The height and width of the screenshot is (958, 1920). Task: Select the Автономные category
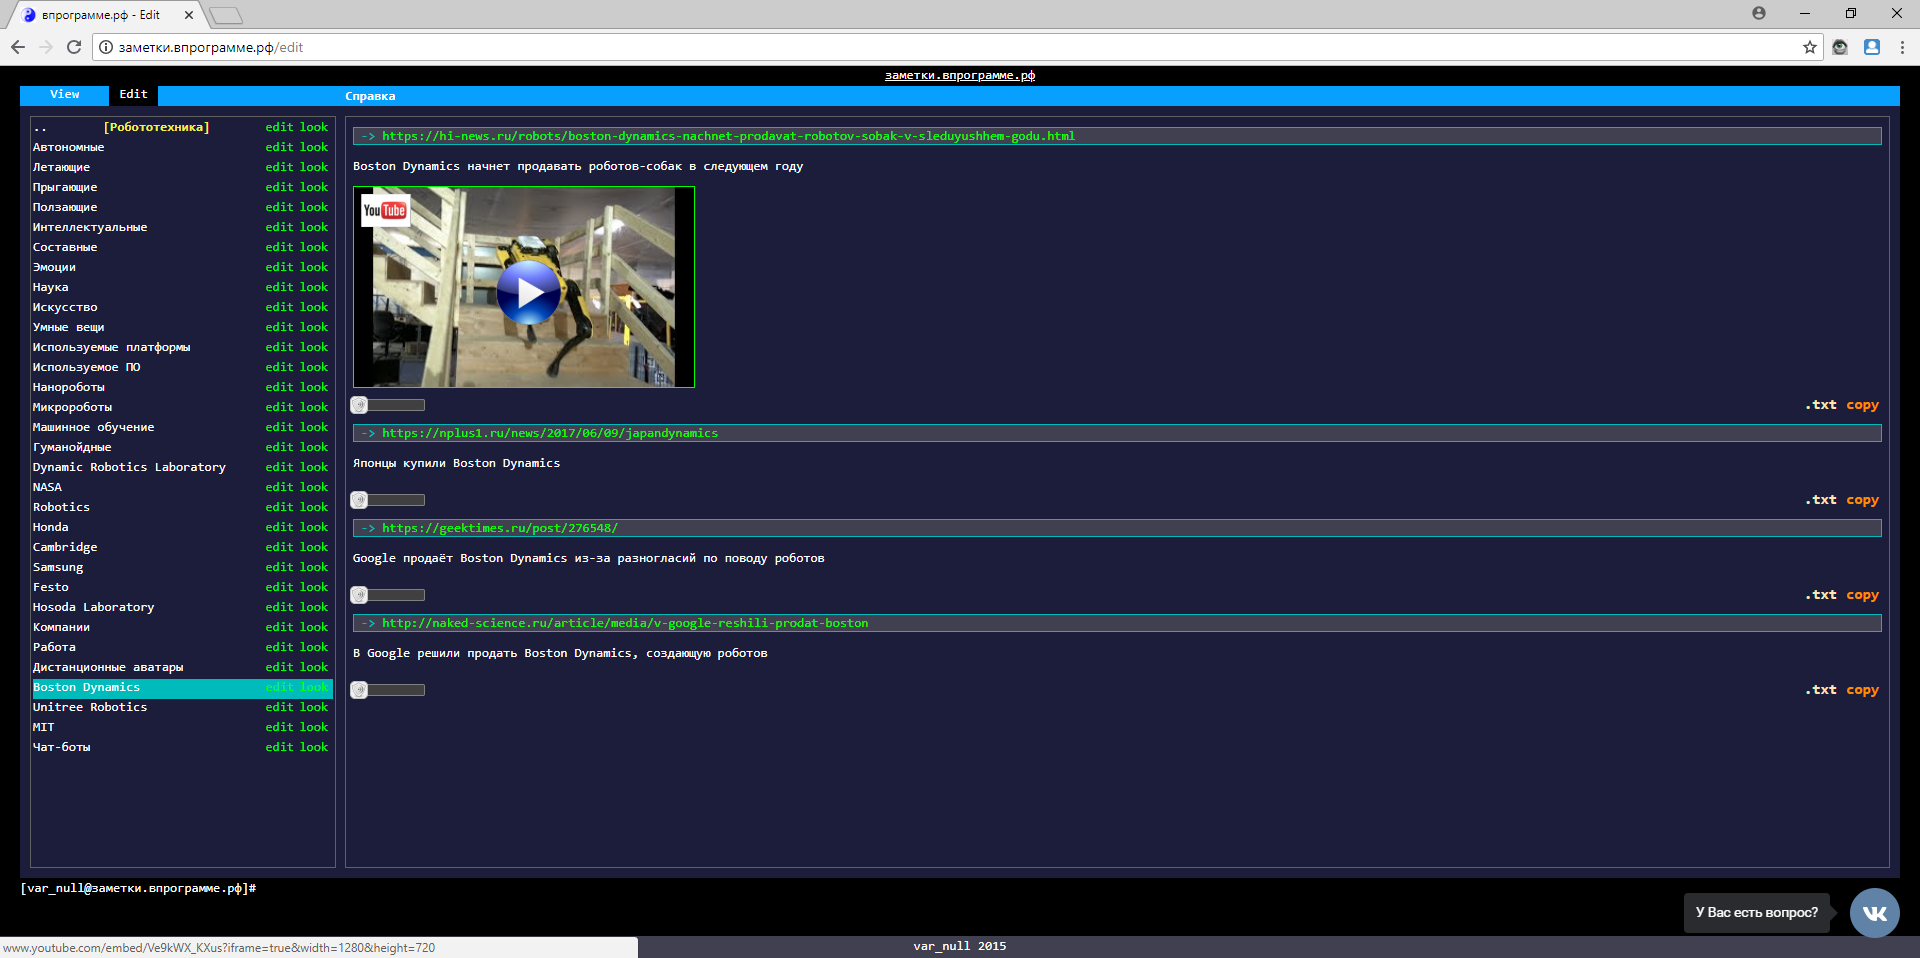tap(68, 147)
